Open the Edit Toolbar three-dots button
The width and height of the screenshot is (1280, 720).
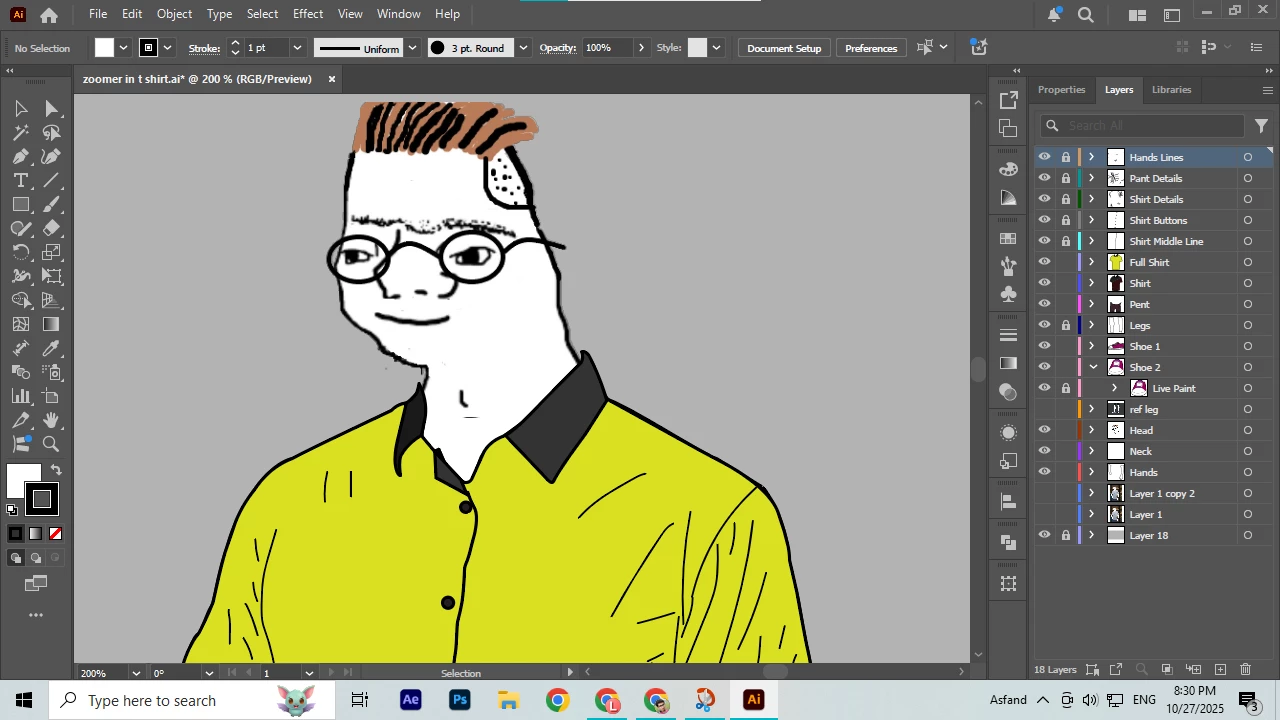click(36, 615)
